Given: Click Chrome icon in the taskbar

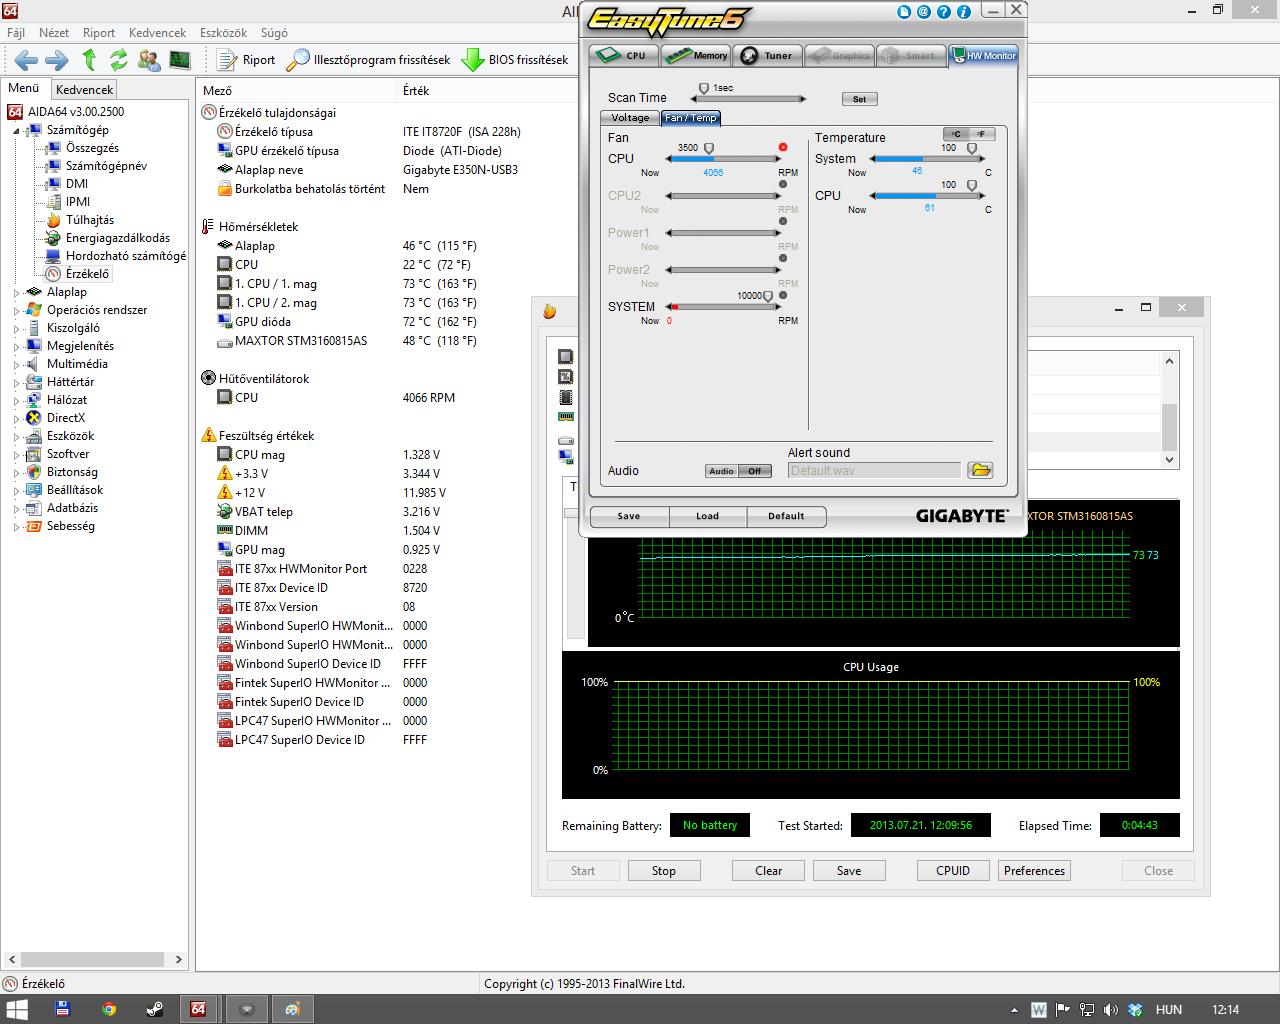Looking at the screenshot, I should [109, 1009].
